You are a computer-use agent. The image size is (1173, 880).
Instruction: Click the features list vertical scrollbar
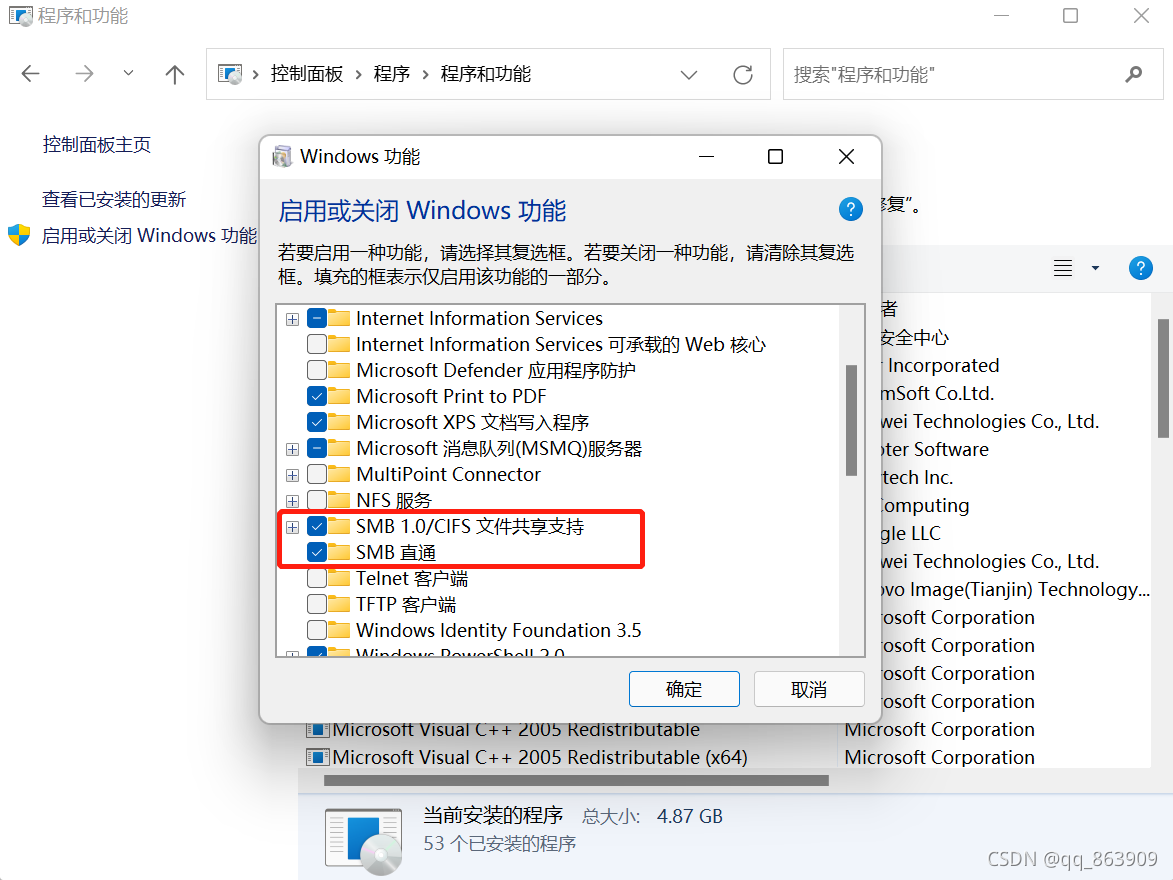pyautogui.click(x=851, y=419)
